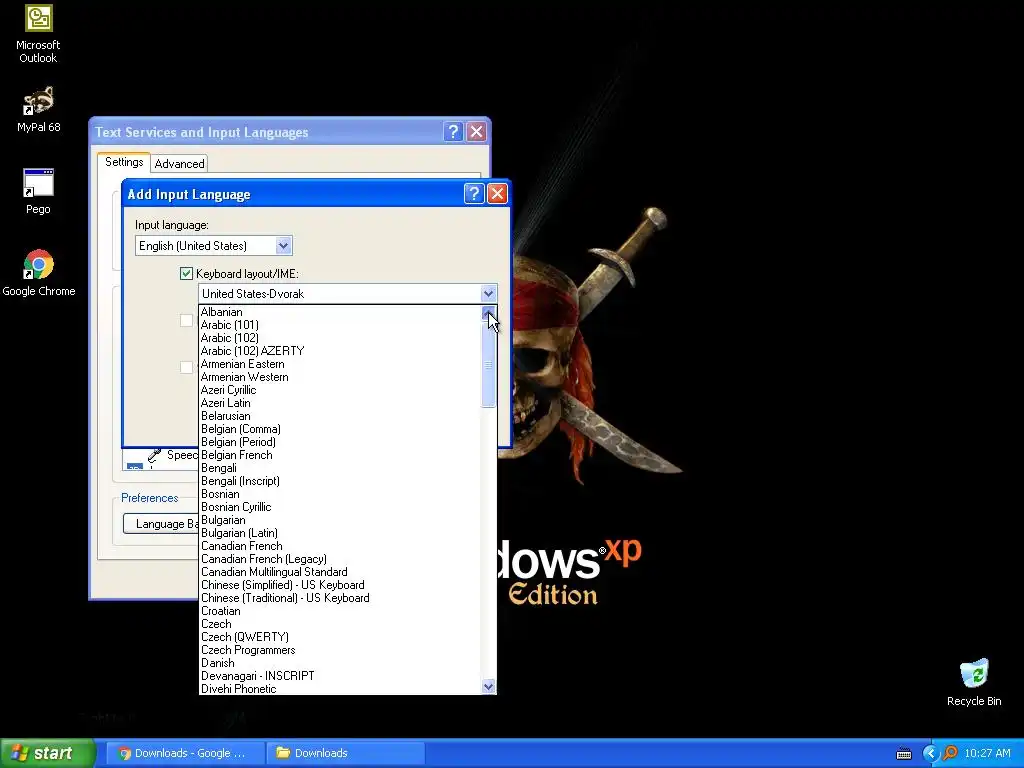This screenshot has height=768, width=1024.
Task: Select Albanian from the layout list
Action: pyautogui.click(x=340, y=312)
